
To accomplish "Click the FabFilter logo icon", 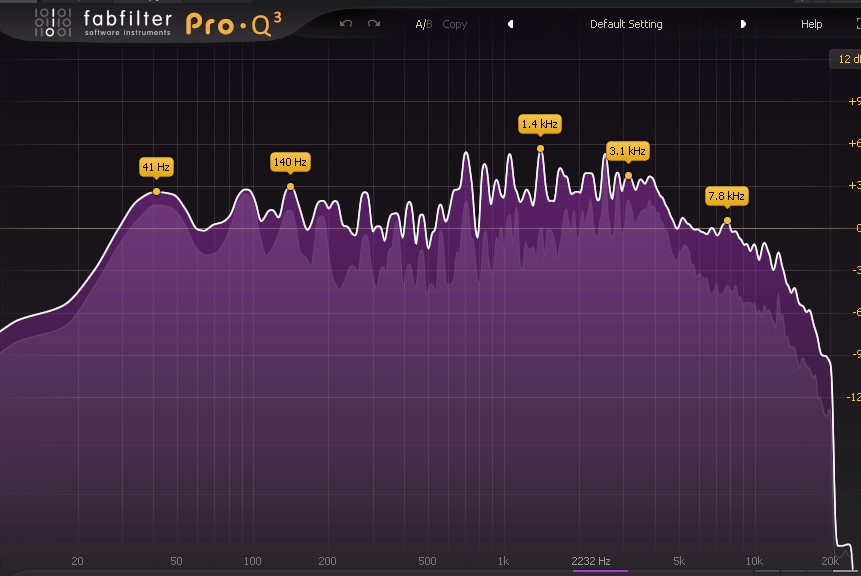I will tap(52, 21).
